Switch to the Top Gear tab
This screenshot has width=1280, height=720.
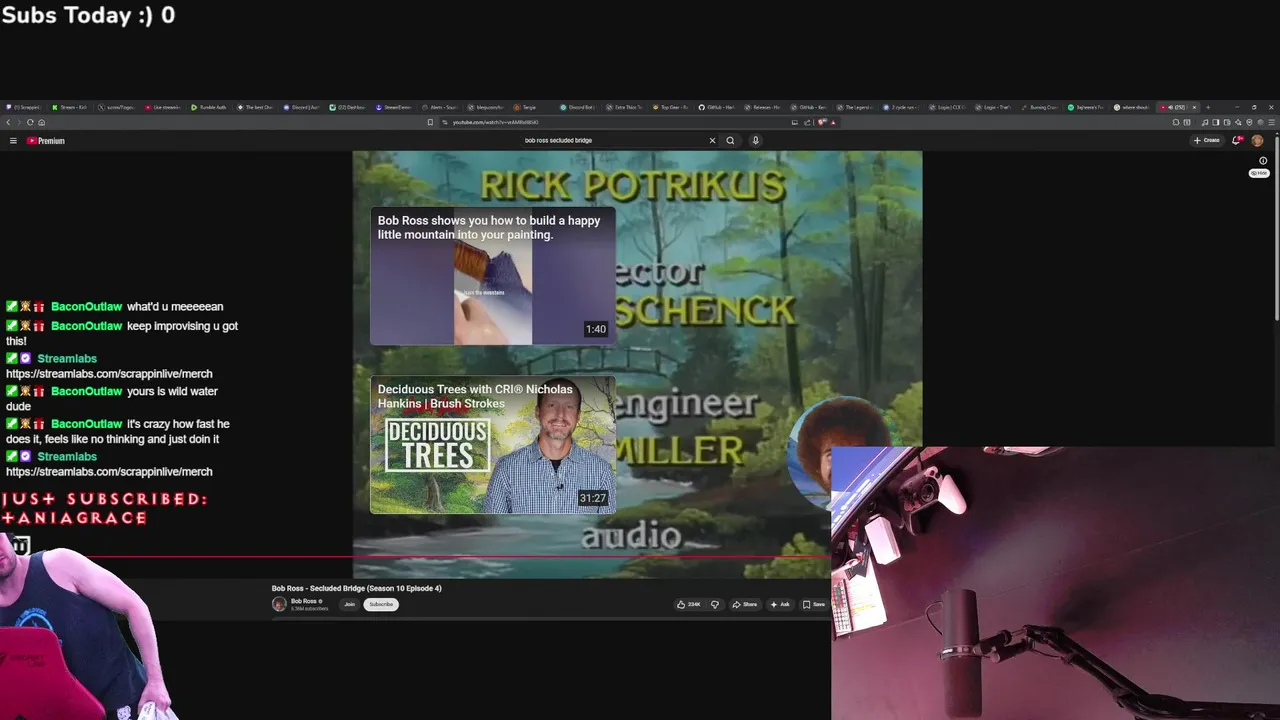click(669, 107)
